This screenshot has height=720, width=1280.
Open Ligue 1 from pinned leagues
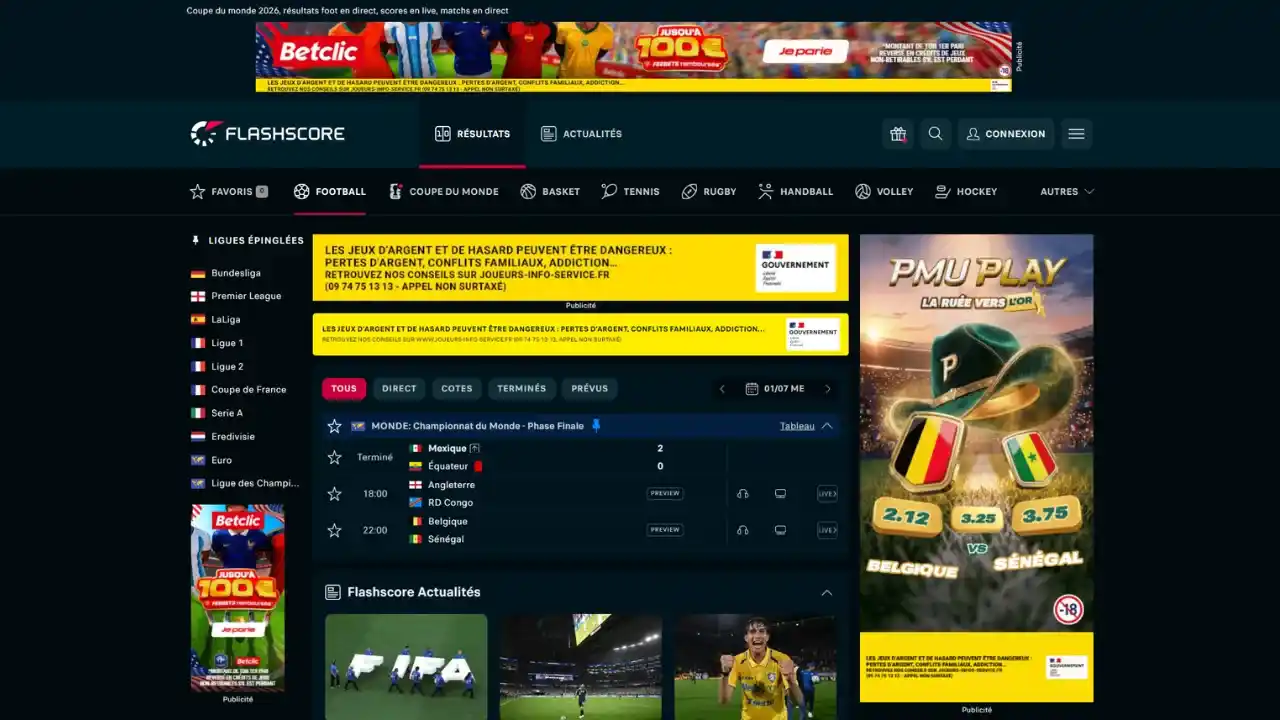tap(227, 343)
